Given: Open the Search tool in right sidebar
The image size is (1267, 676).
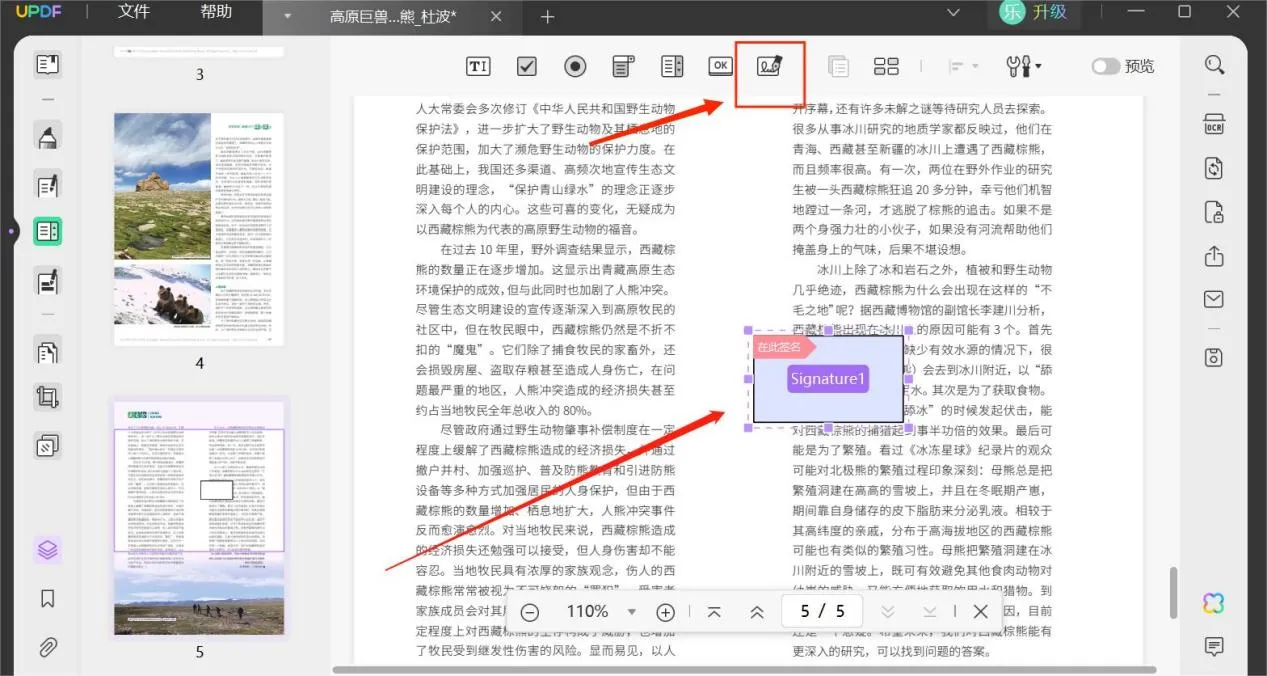Looking at the screenshot, I should [1214, 65].
